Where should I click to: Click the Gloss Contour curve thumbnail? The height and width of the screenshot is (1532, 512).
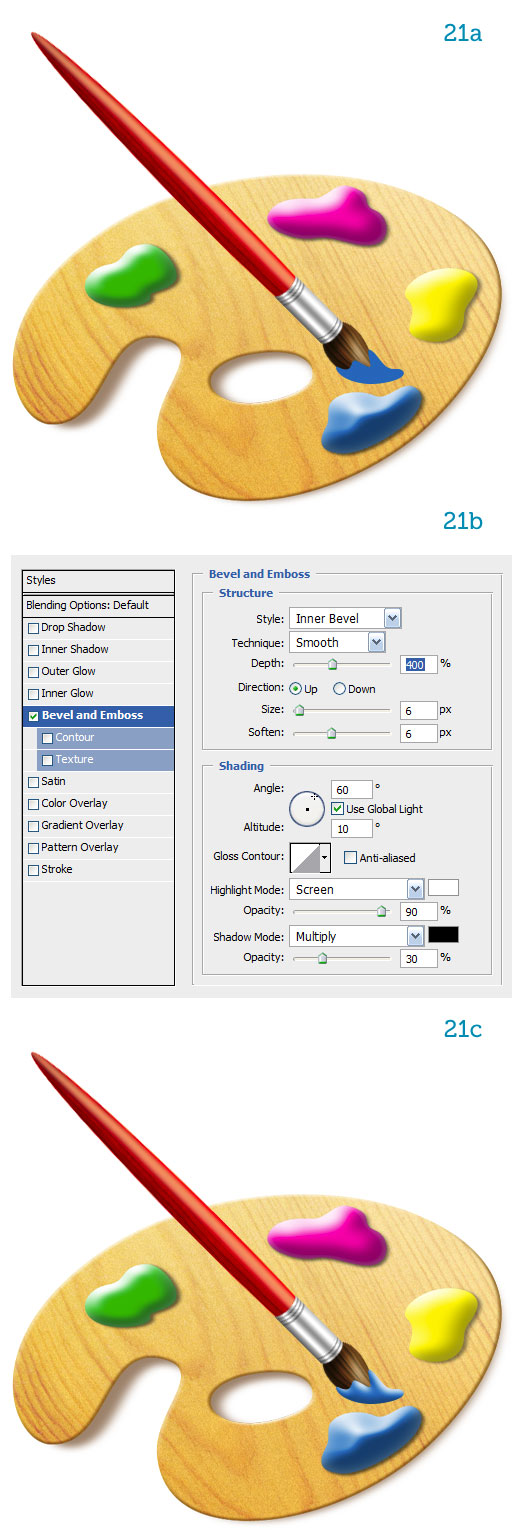coord(305,857)
